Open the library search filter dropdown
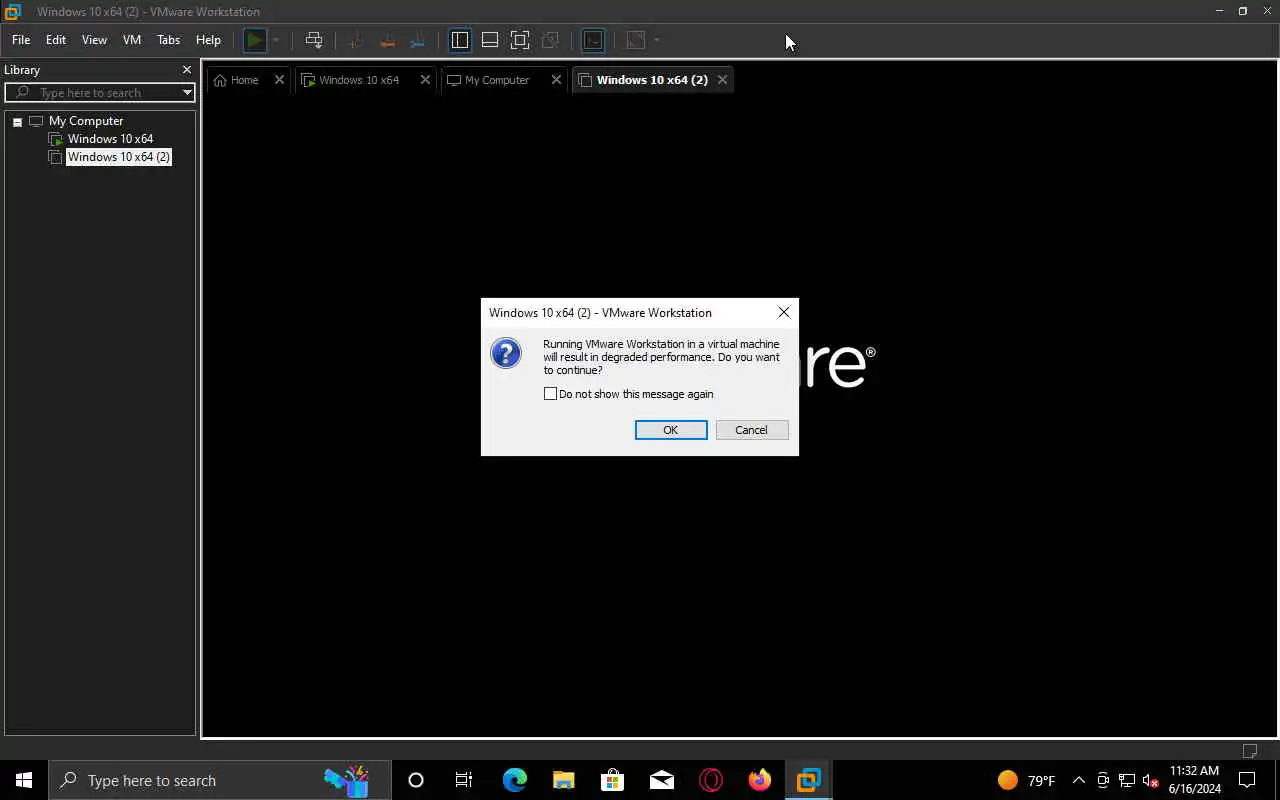Screen dimensions: 1280x800 point(187,92)
